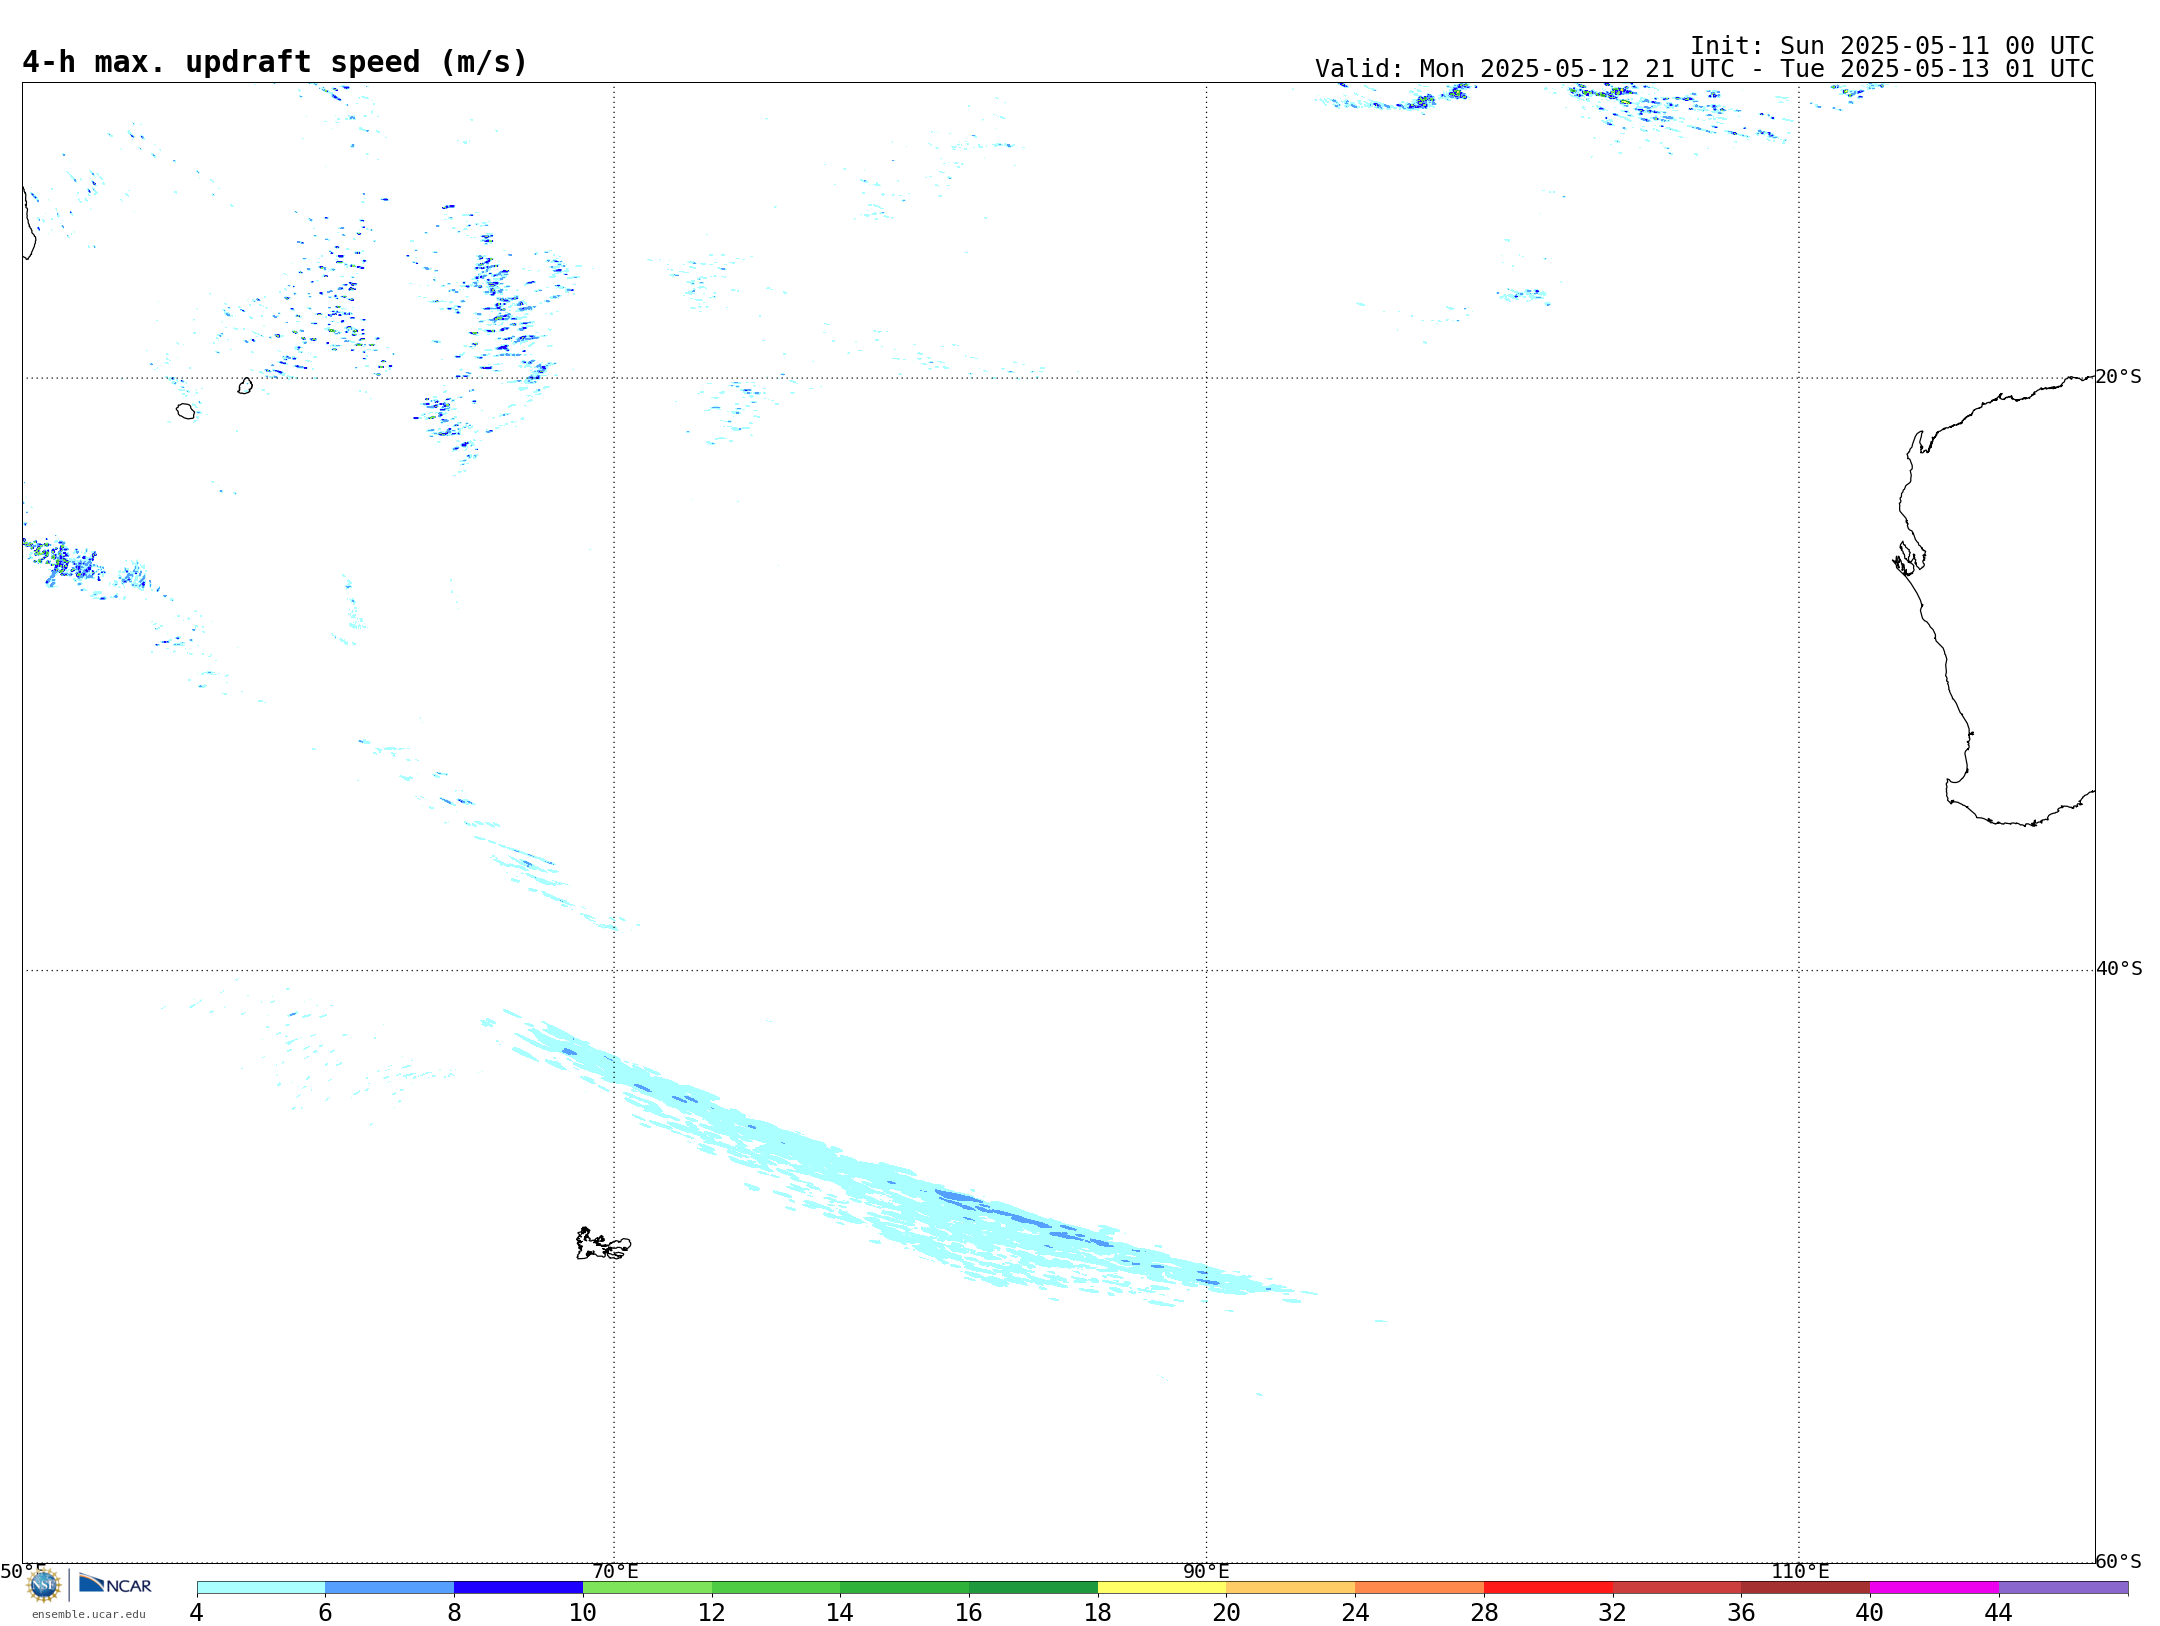Choose the light orange 20–24 m/s swatch
The image size is (2160, 1626).
(1291, 1587)
